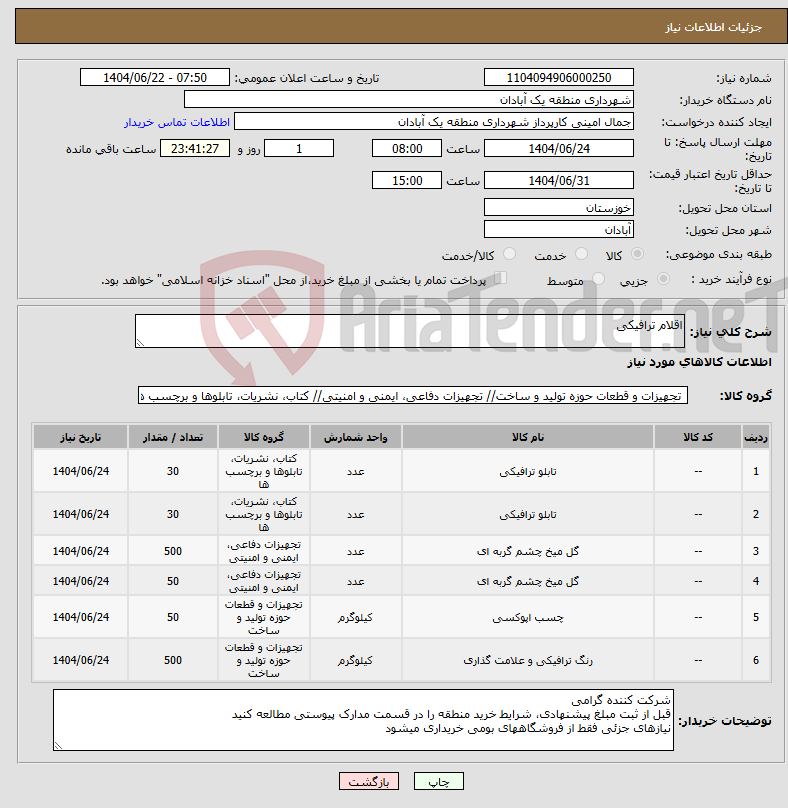Click the city field آبادان
This screenshot has height=808, width=788.
[559, 229]
